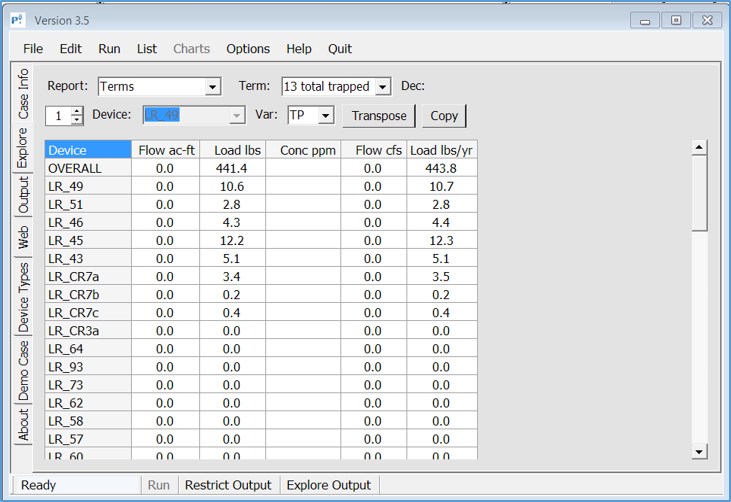Image resolution: width=731 pixels, height=502 pixels.
Task: Increment the device number spinner up arrow
Action: [77, 111]
